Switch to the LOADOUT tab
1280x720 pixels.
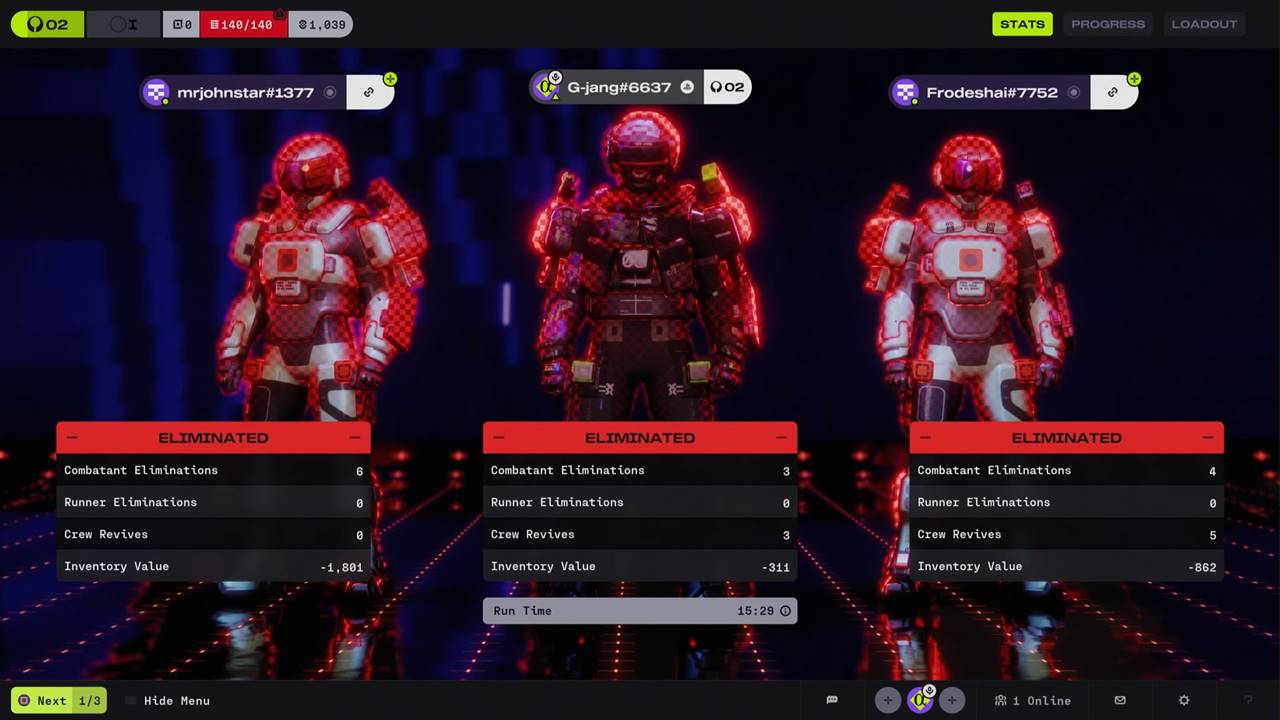[x=1204, y=24]
